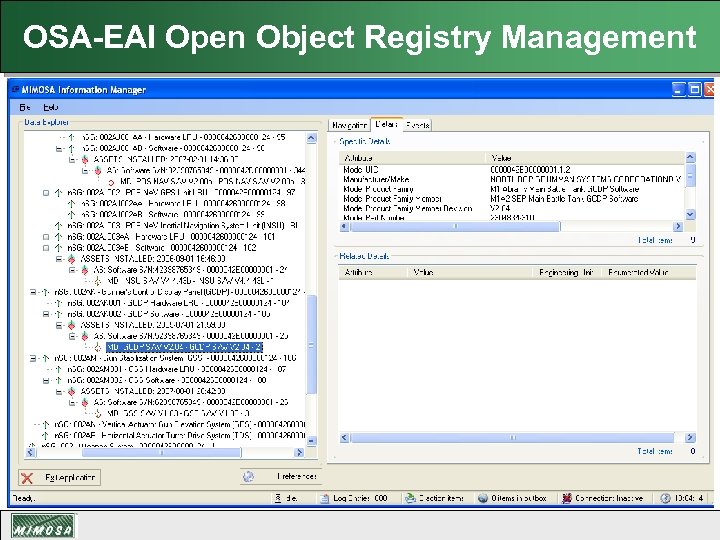Collapse the Gun Stabilization System node
The height and width of the screenshot is (540, 720).
click(33, 358)
